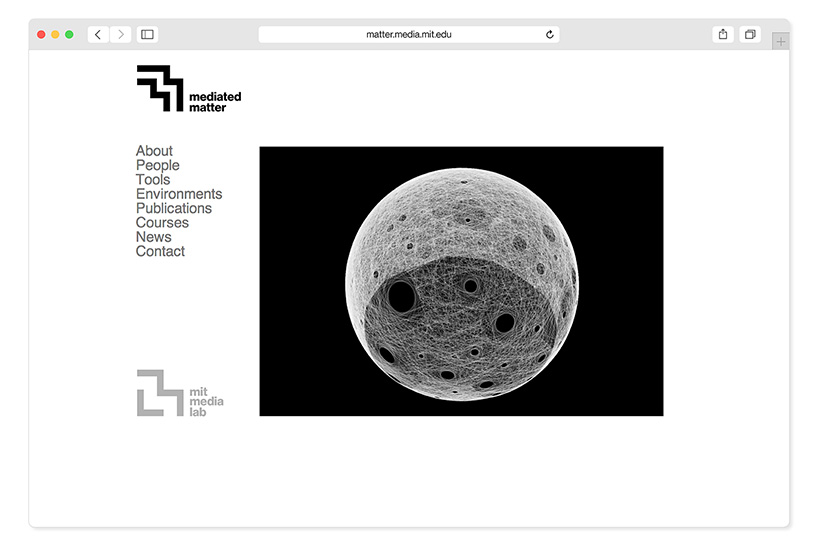818x546 pixels.
Task: Go back with the browser back arrow
Action: (98, 34)
